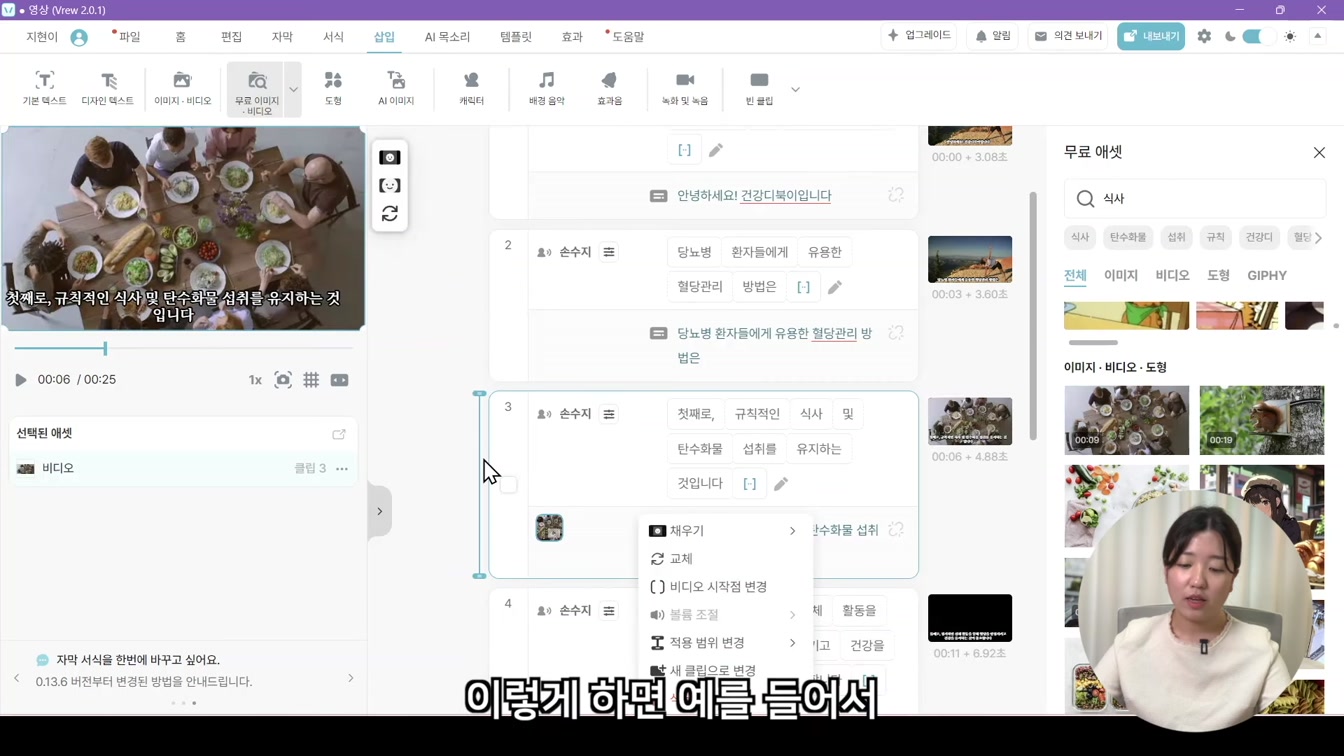Open the settings gear in the top bar
The image size is (1344, 756).
click(1204, 36)
